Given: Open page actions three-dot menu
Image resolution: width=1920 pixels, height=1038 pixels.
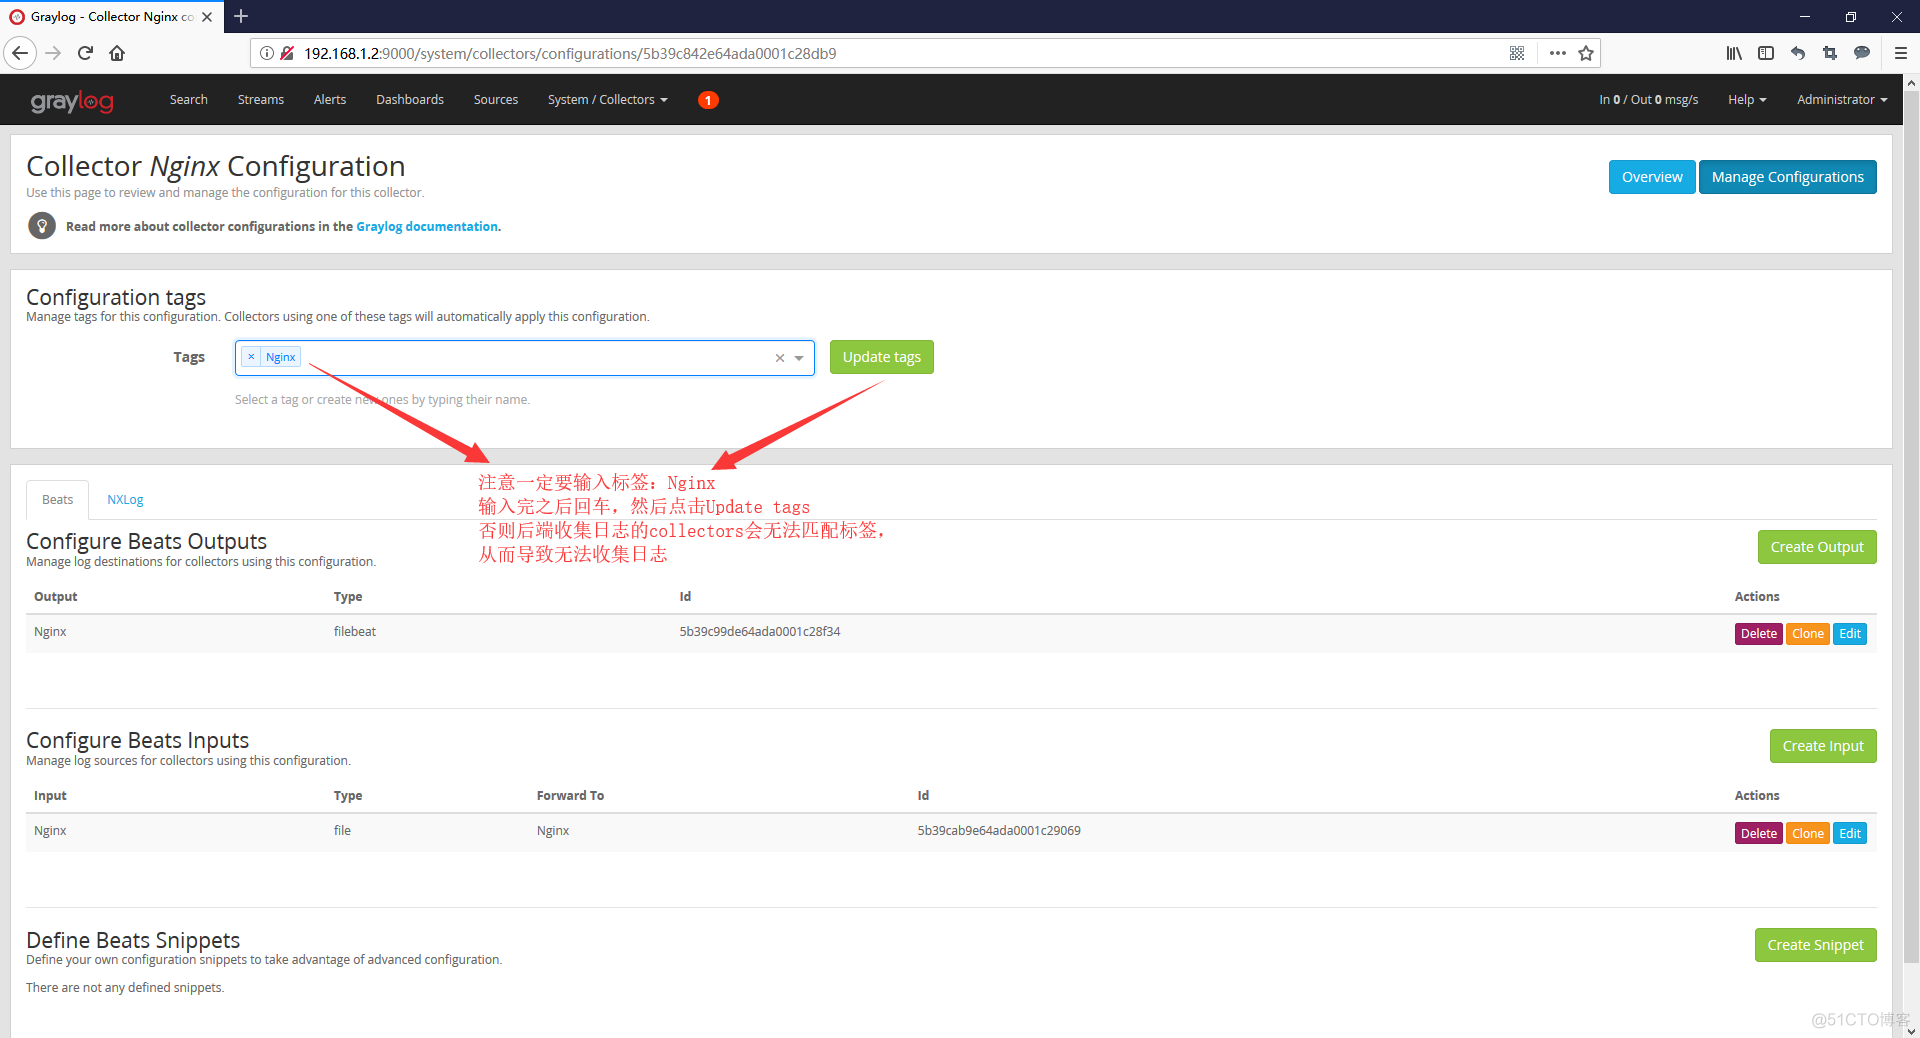Looking at the screenshot, I should pos(1557,53).
